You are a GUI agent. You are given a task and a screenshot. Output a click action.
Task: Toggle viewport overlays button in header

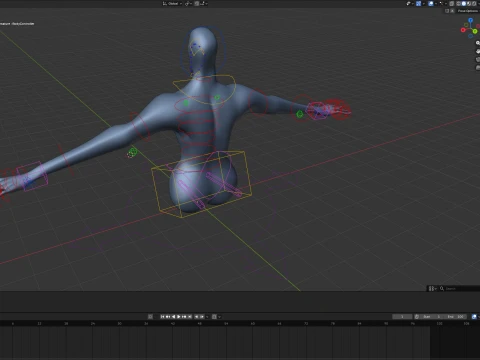click(x=431, y=4)
